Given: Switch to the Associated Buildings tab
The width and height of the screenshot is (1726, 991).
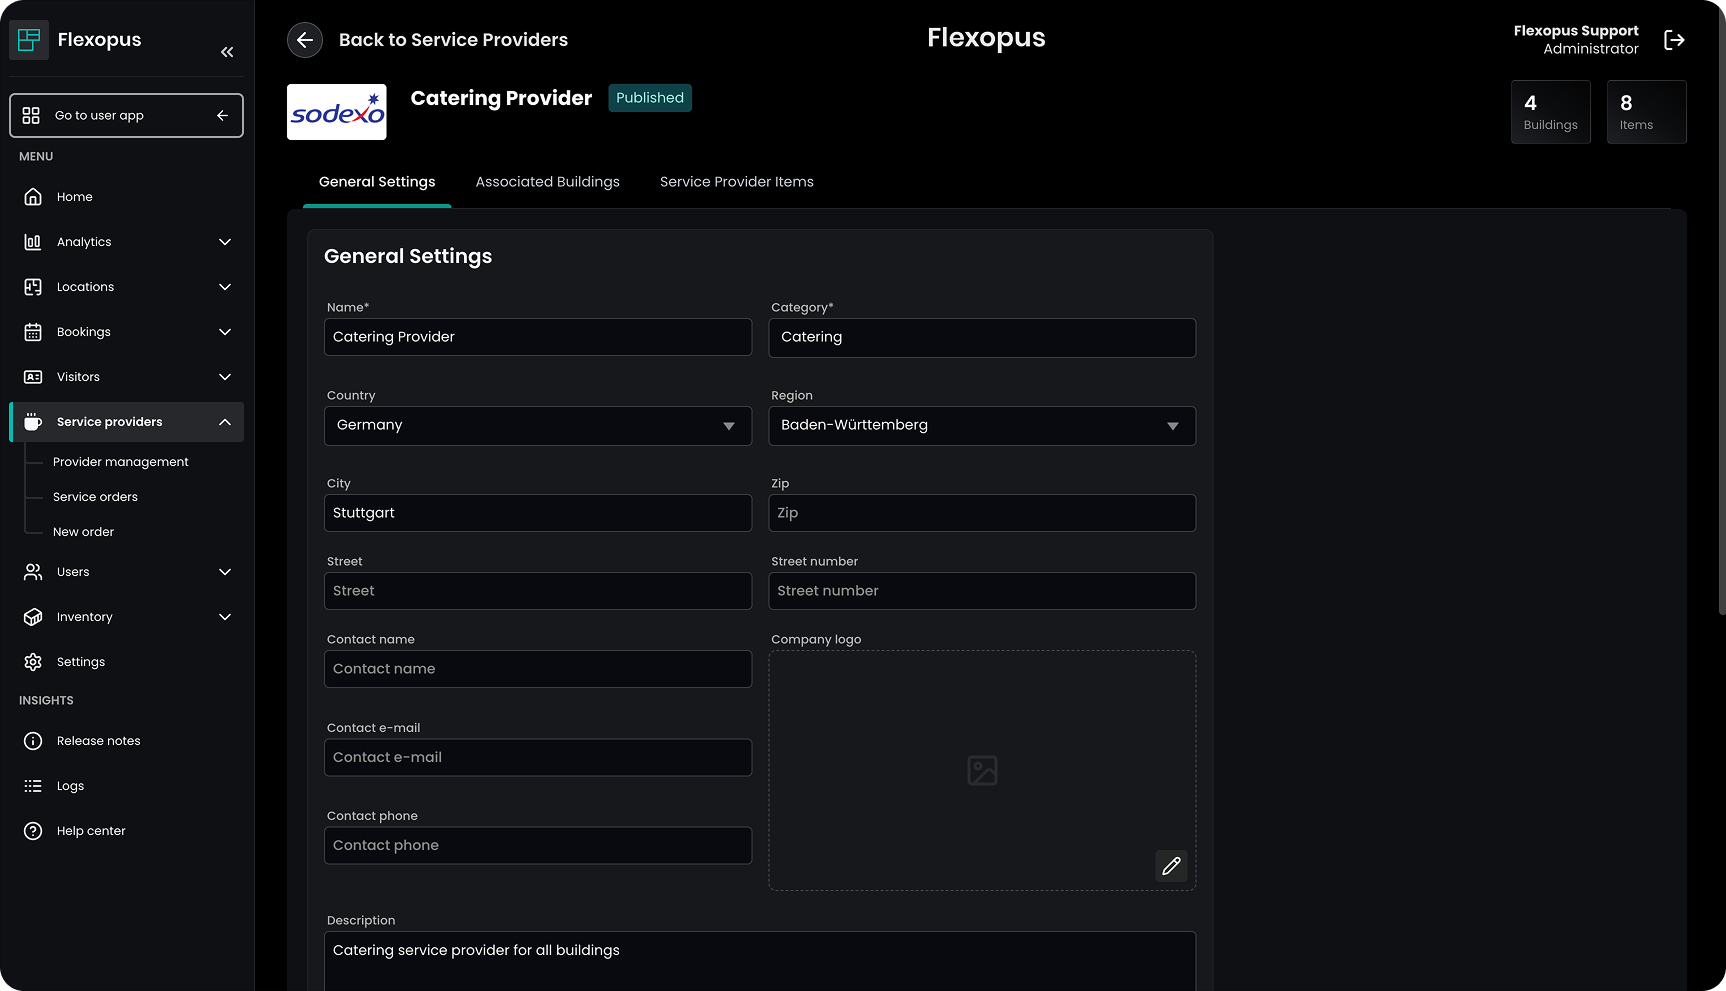Looking at the screenshot, I should tap(547, 182).
